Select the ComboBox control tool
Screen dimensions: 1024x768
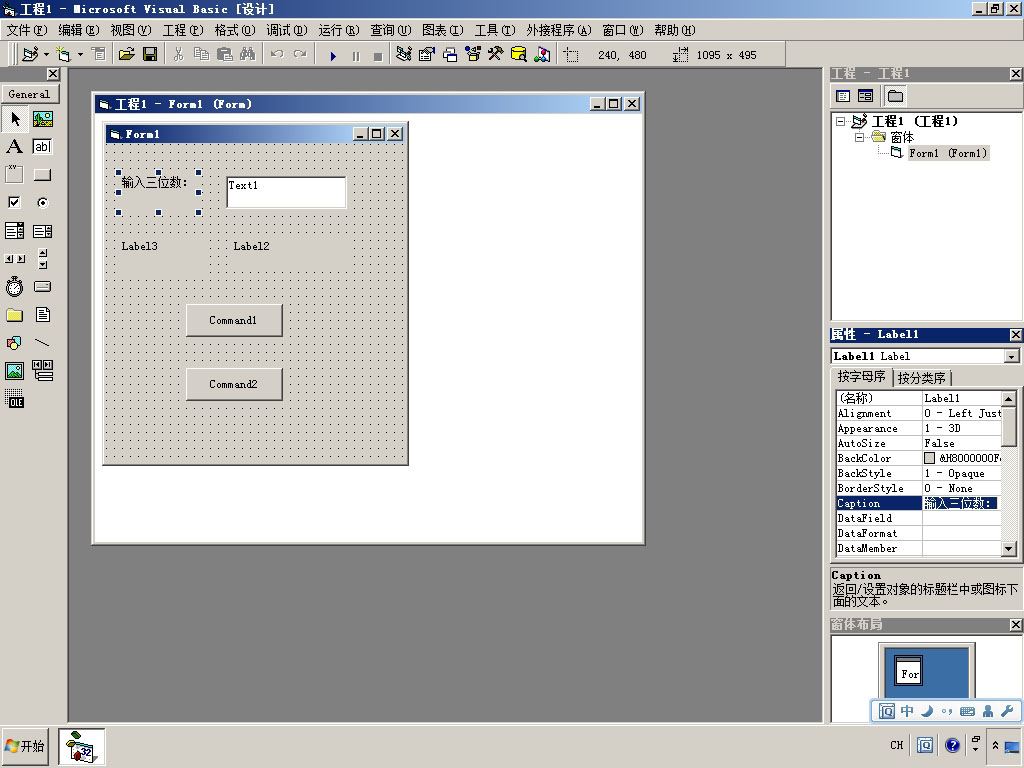[x=14, y=231]
